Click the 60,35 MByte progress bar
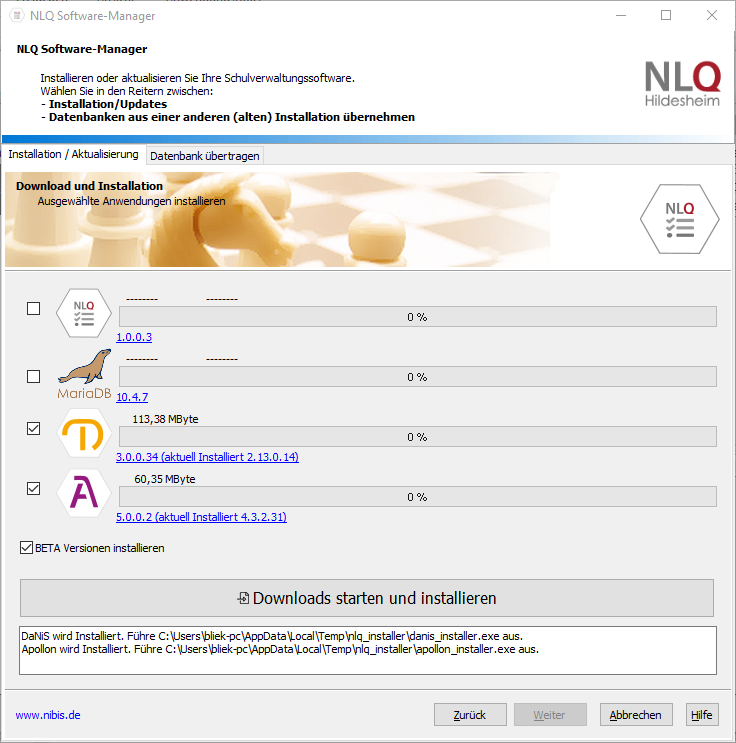736x743 pixels. point(418,497)
